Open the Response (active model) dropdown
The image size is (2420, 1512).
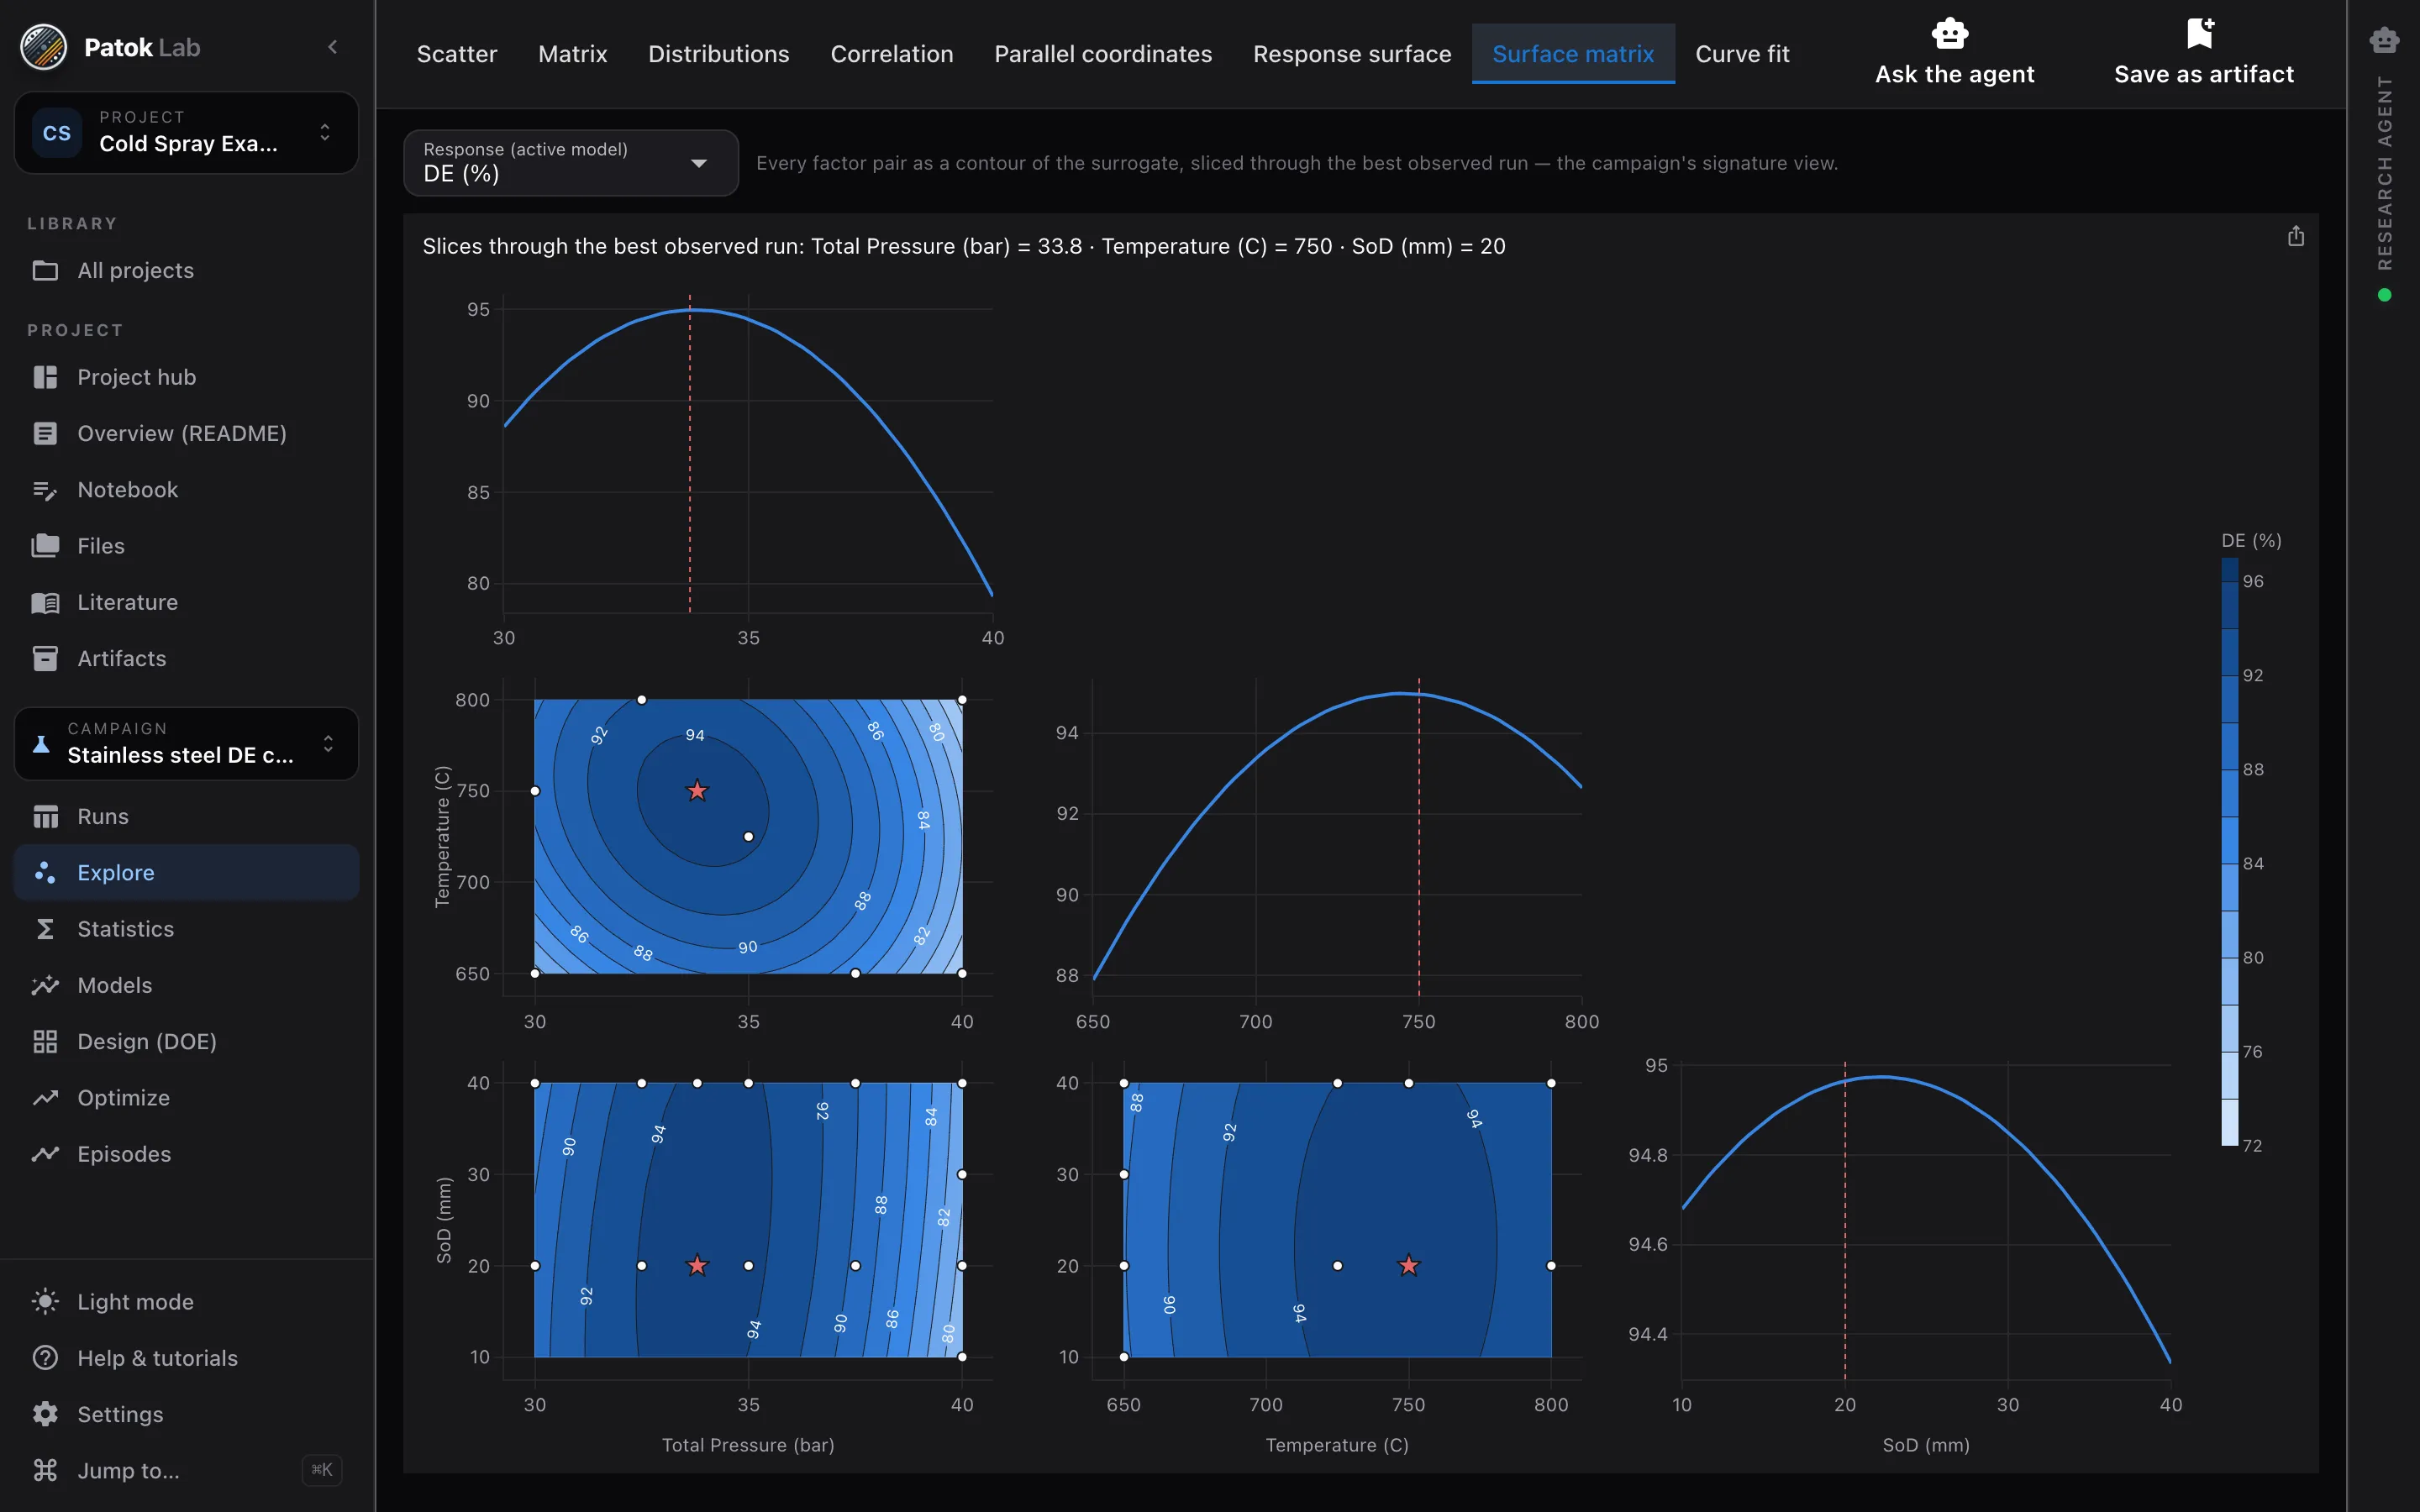[571, 163]
